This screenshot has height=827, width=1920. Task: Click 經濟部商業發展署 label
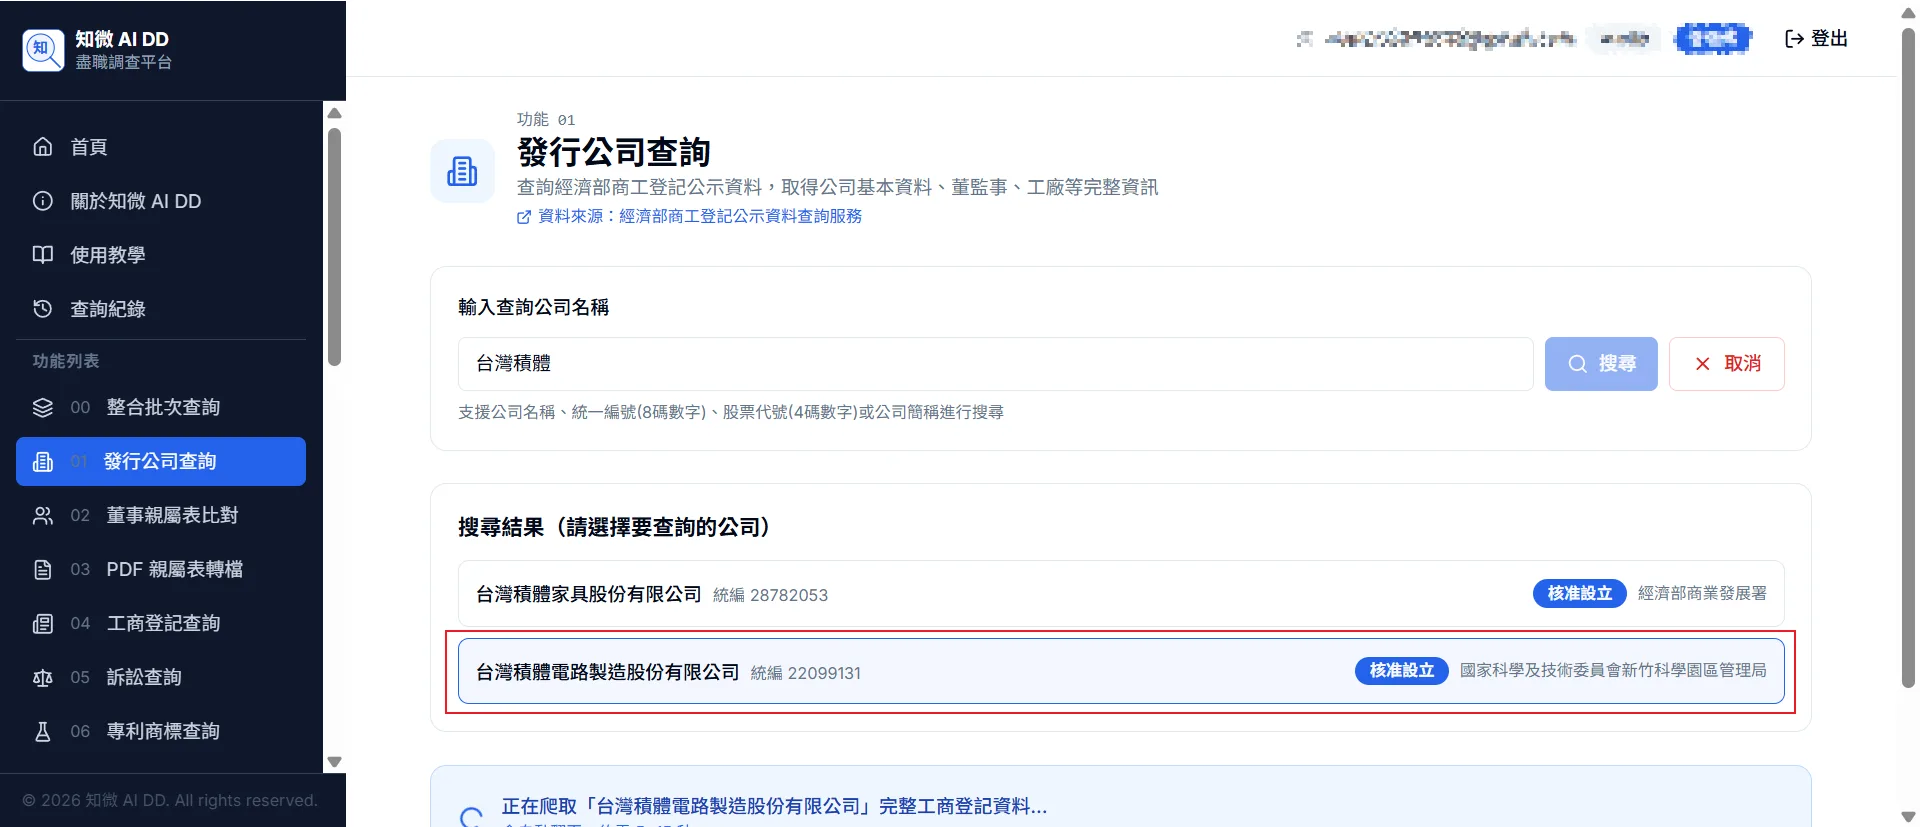(1702, 594)
